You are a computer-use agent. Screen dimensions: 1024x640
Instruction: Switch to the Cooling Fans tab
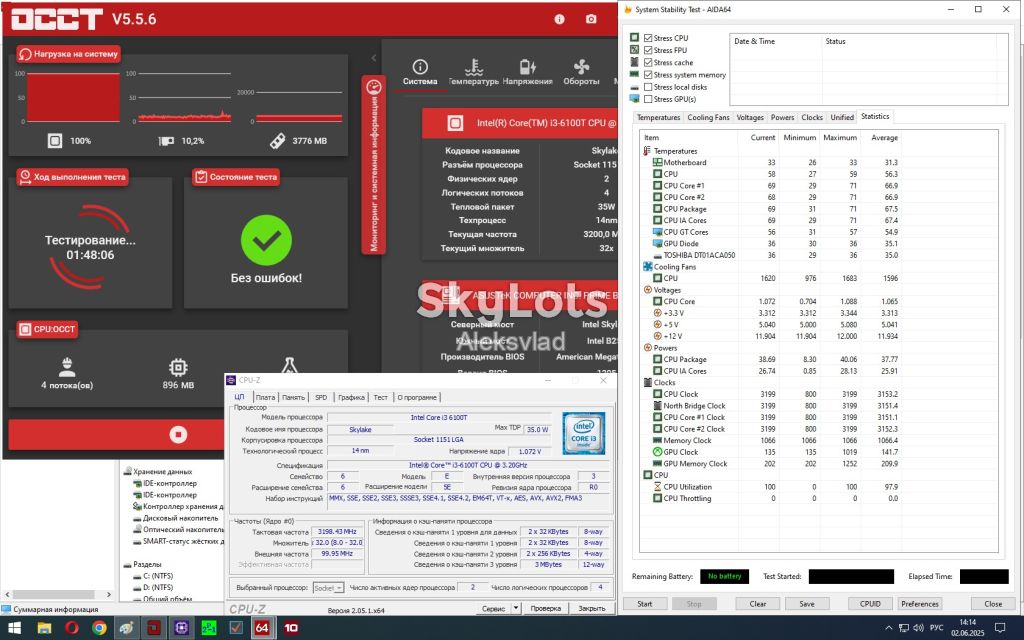click(708, 118)
